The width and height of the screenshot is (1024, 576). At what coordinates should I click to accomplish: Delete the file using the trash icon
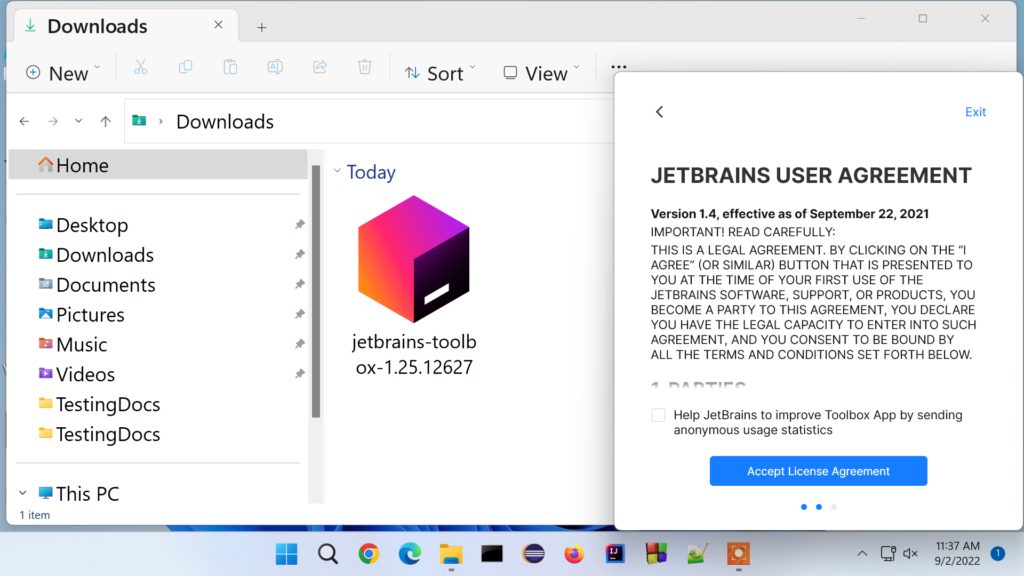point(364,67)
